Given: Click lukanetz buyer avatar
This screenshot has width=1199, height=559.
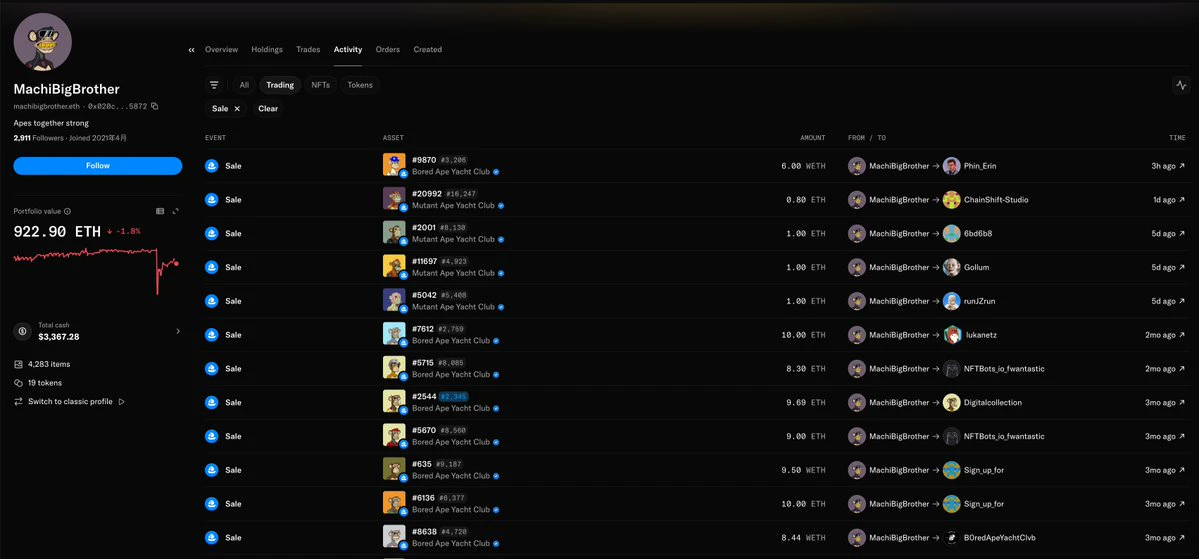Looking at the screenshot, I should coord(951,335).
